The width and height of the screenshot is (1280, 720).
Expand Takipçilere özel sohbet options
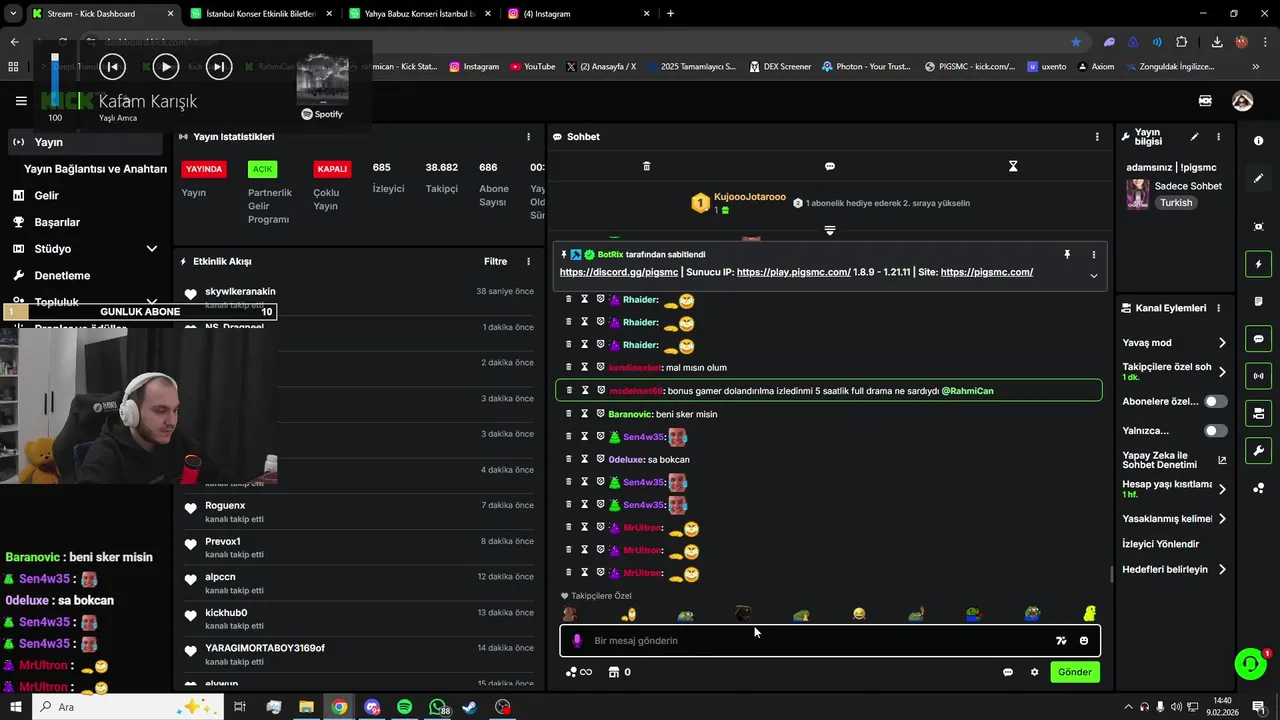1222,372
